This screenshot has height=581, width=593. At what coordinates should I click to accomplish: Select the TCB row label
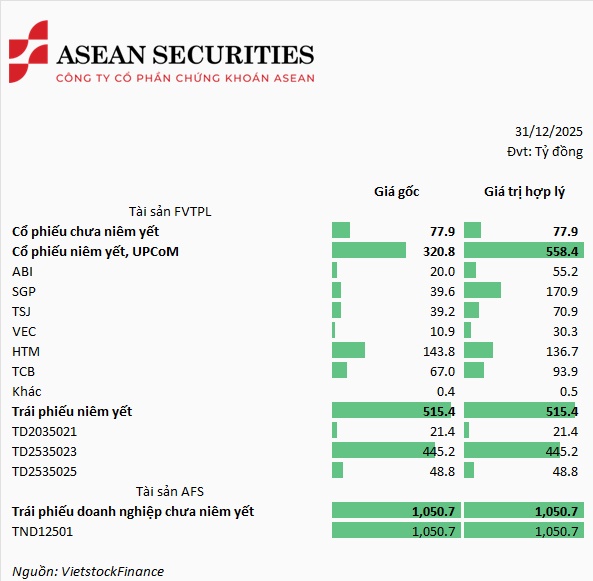[23, 371]
